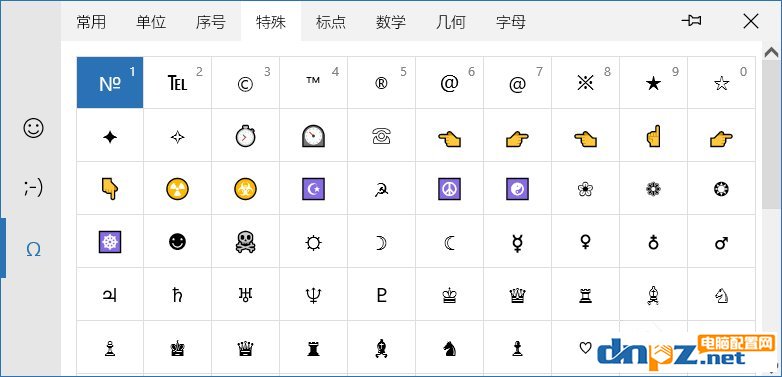Select the @ symbol labeled 7
Viewport: 782px width, 377px height.
[x=517, y=82]
